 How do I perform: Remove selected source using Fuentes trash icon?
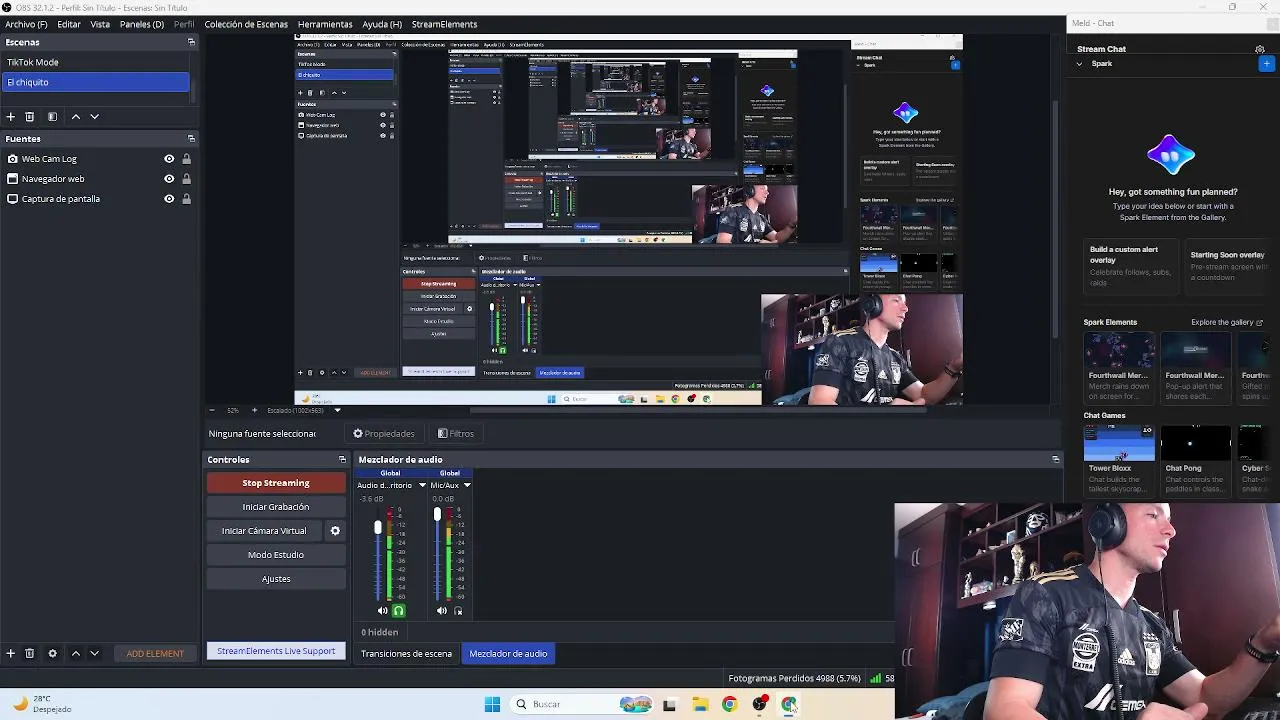29,653
